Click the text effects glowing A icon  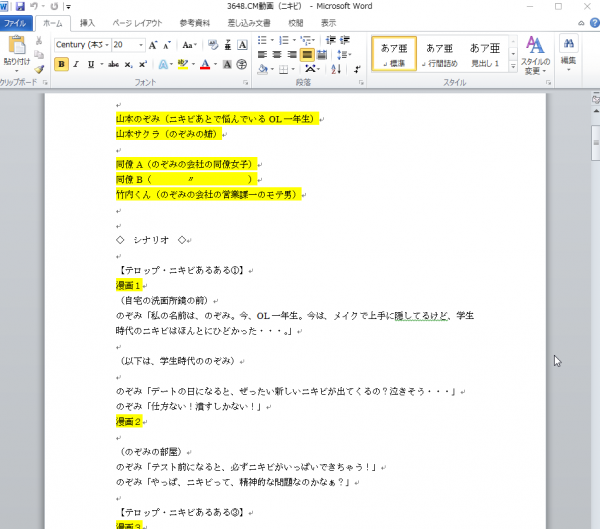coord(163,64)
